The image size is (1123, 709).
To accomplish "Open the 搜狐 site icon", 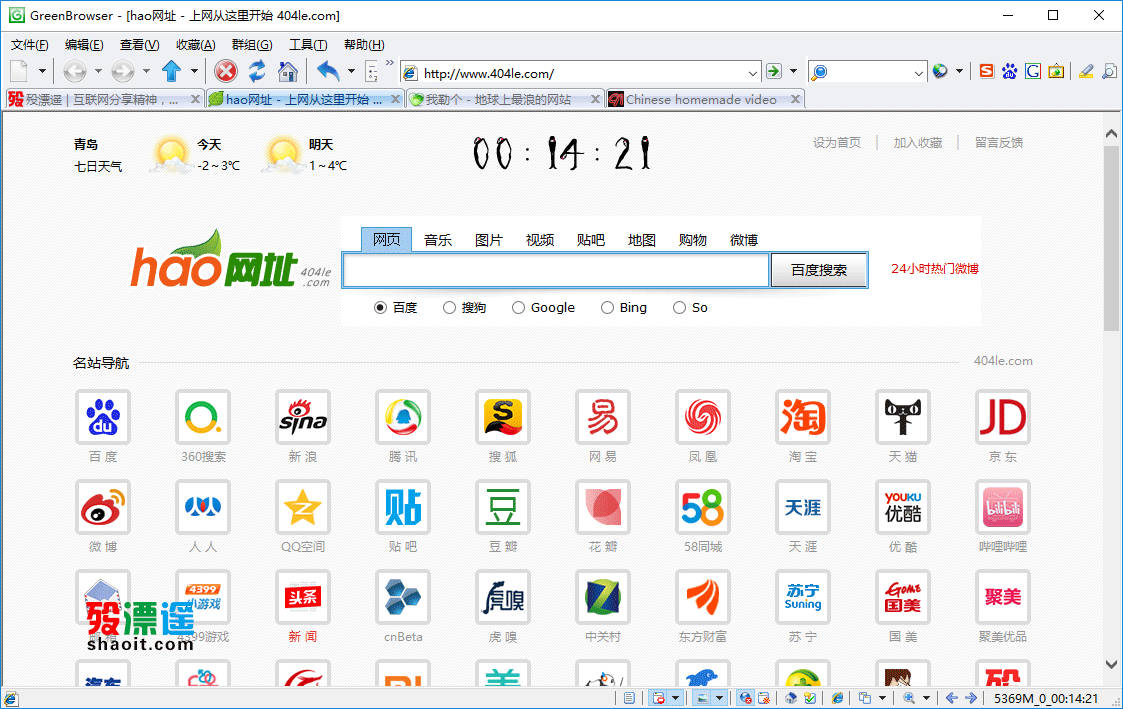I will coord(503,417).
